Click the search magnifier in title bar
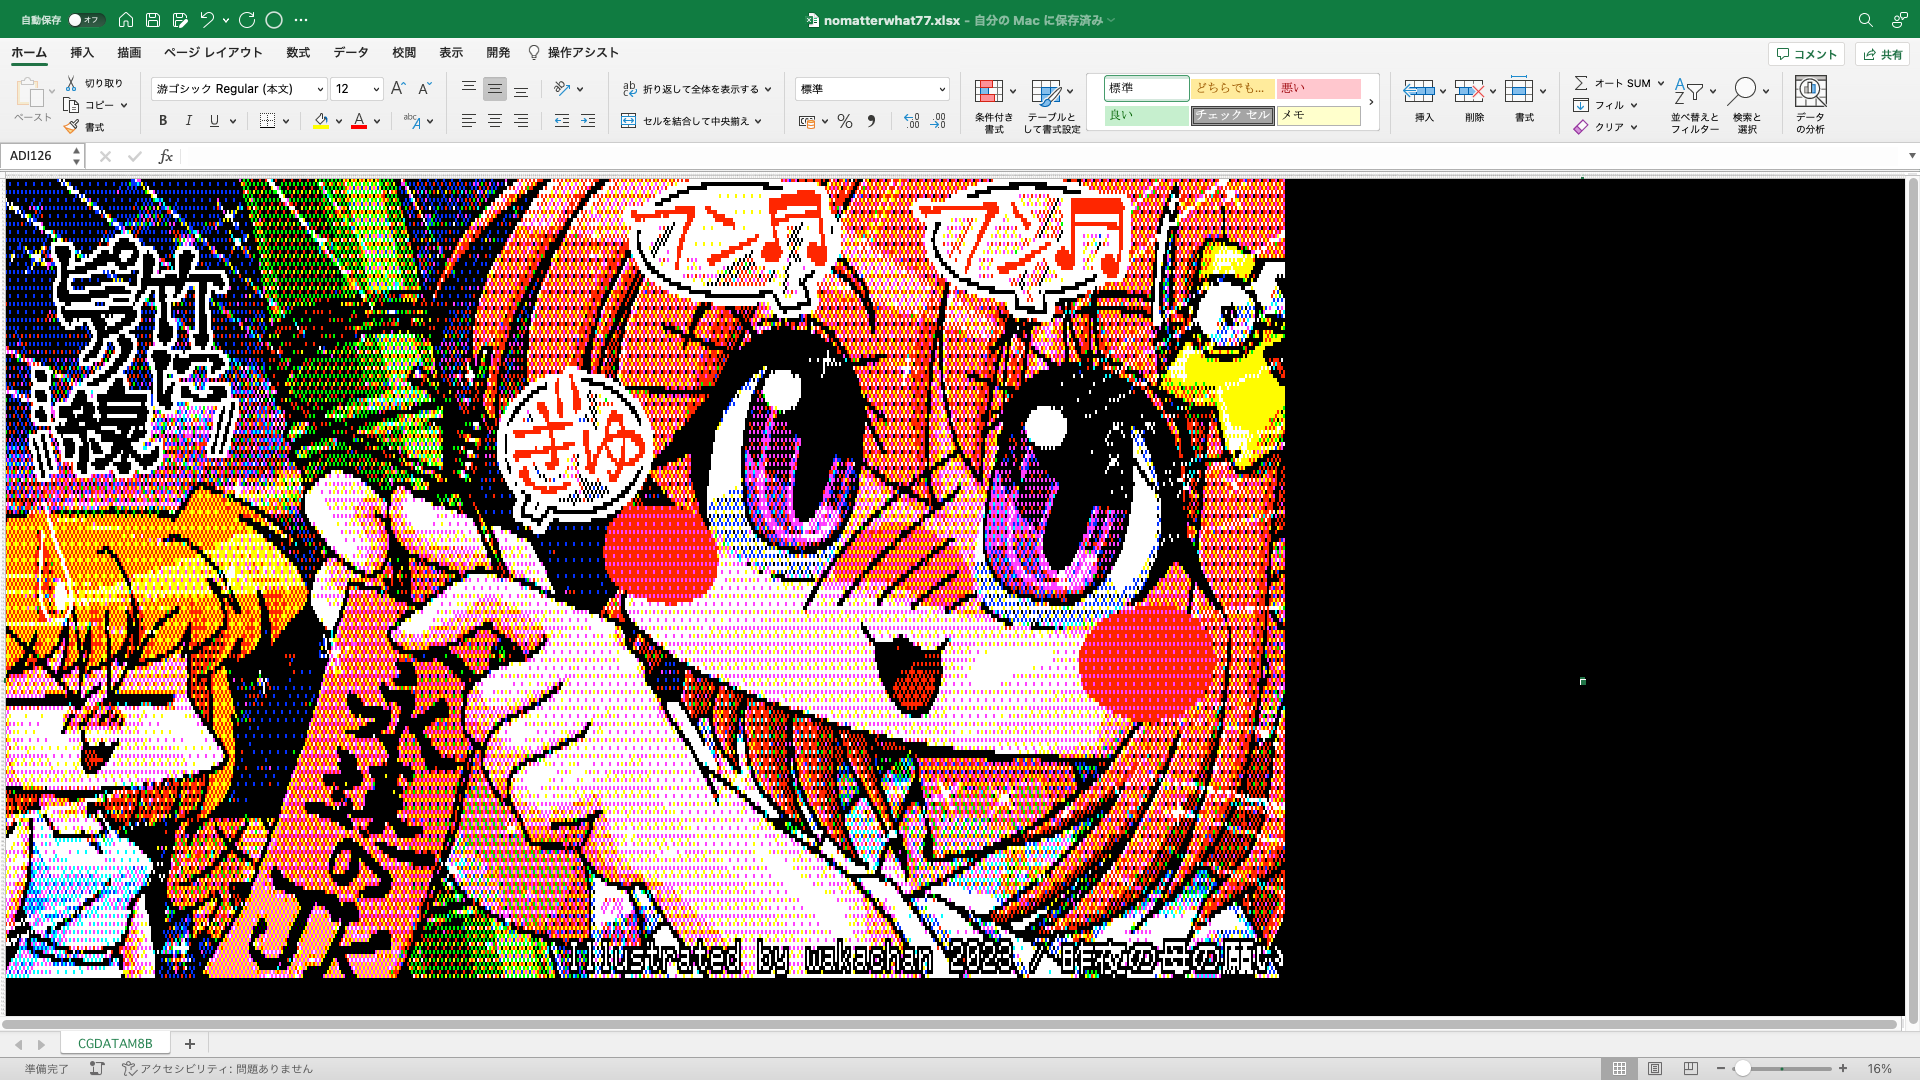This screenshot has height=1080, width=1920. pos(1865,20)
